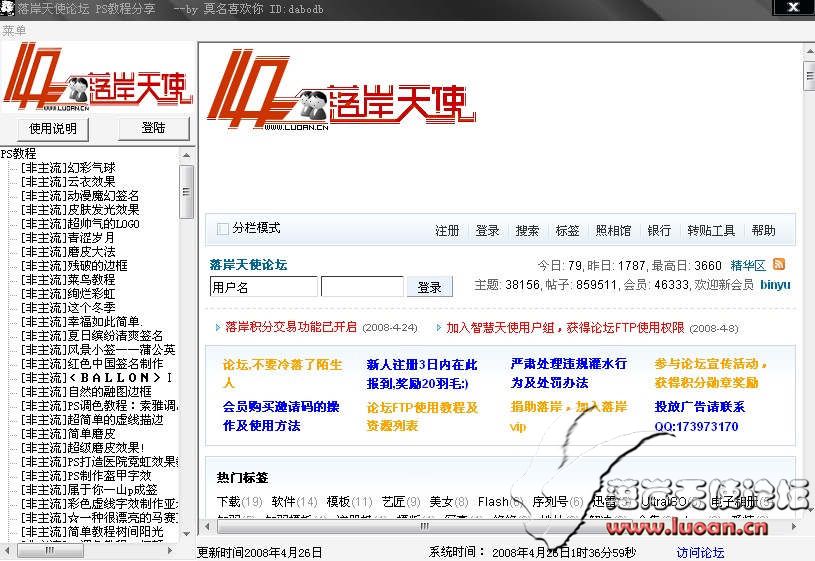Select [非主流]自然的融图边框 tutorial
Screen dimensions: 815x561
pos(86,392)
